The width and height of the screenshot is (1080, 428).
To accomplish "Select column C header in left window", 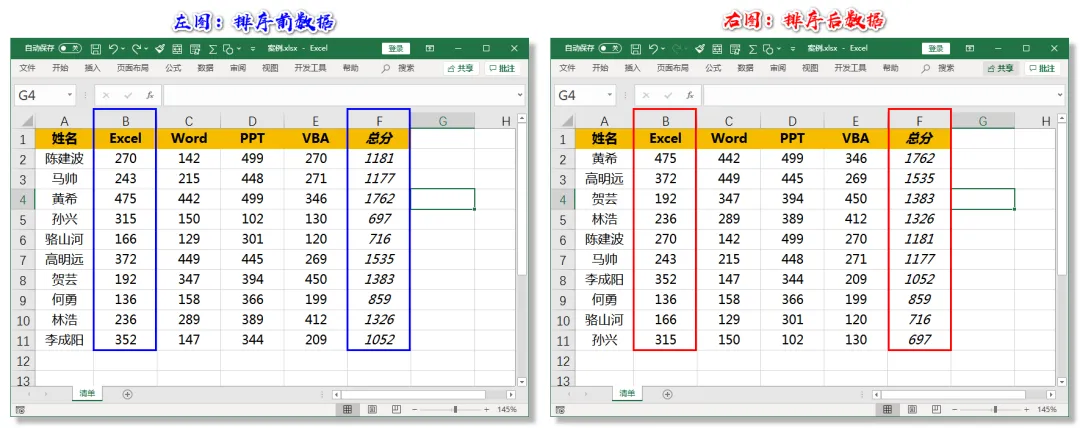I will point(189,121).
